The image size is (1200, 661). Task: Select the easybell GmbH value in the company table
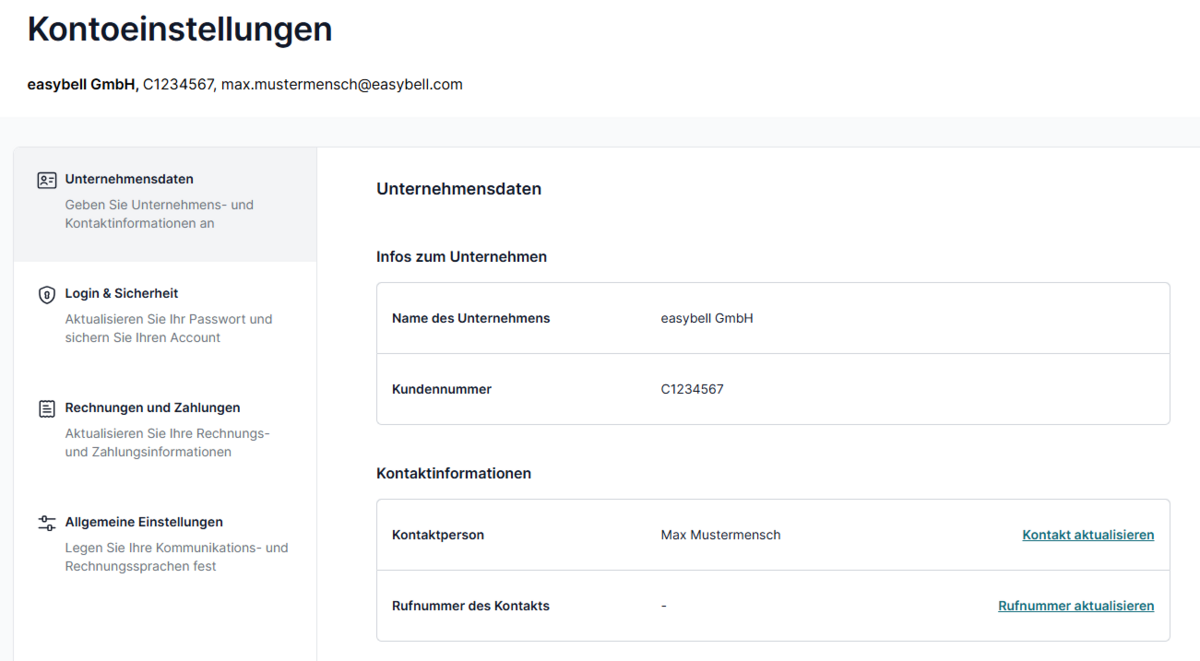[706, 318]
